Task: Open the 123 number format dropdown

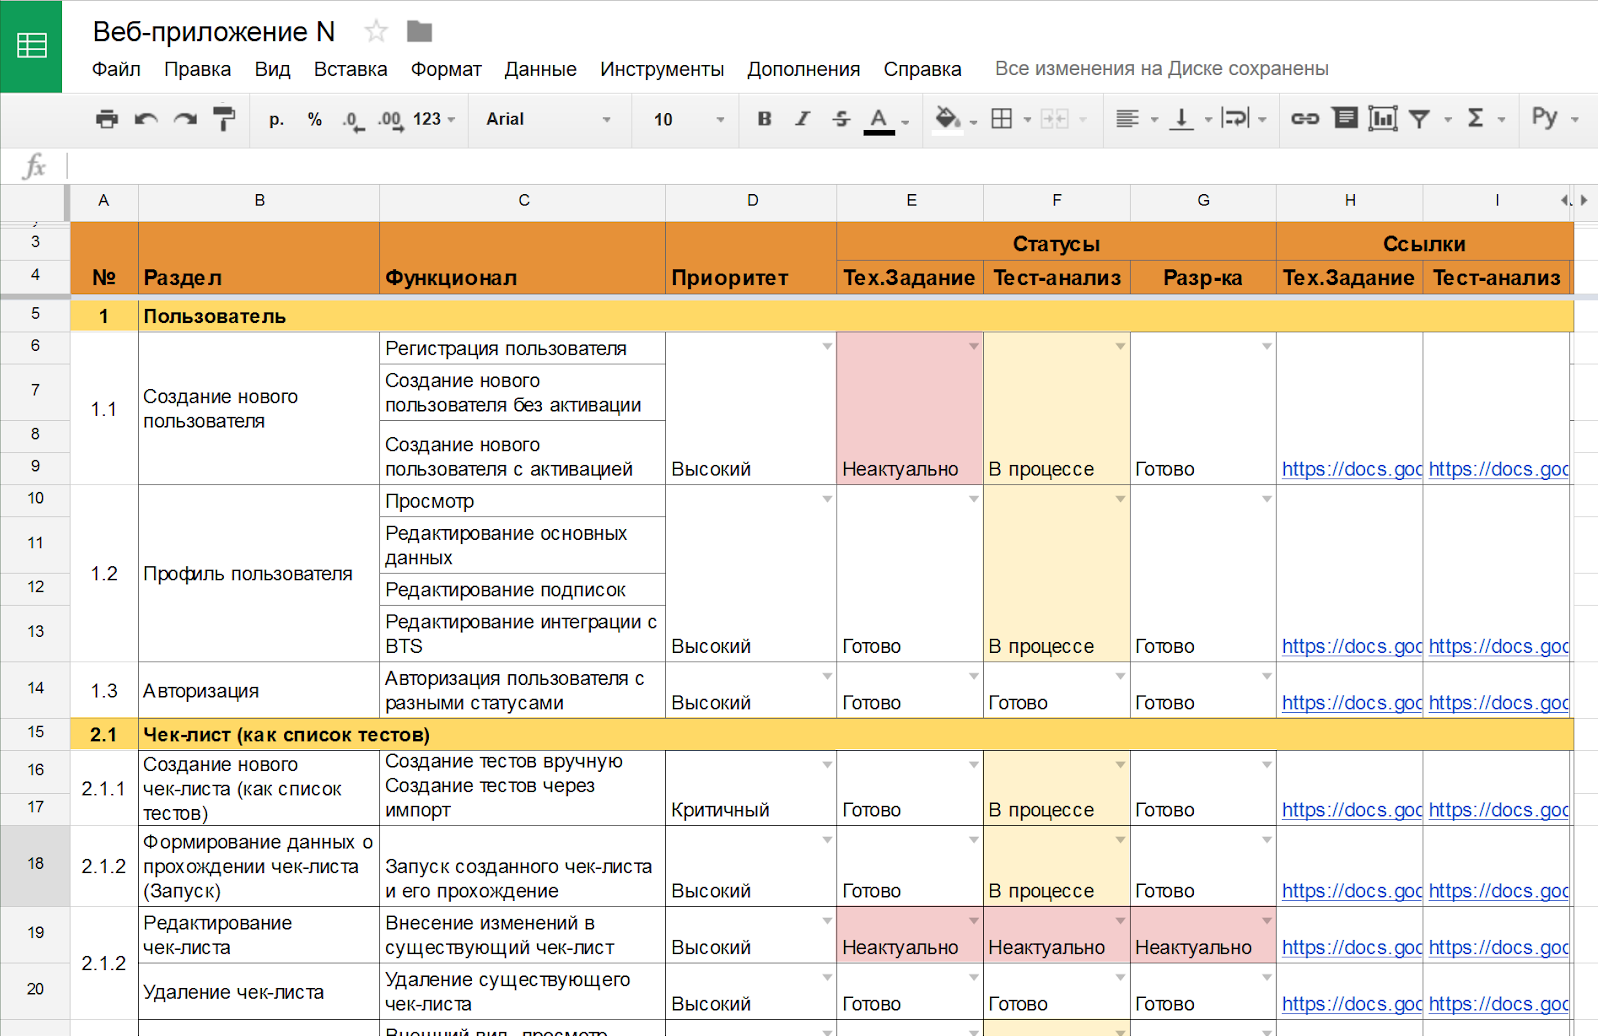Action: pos(434,119)
